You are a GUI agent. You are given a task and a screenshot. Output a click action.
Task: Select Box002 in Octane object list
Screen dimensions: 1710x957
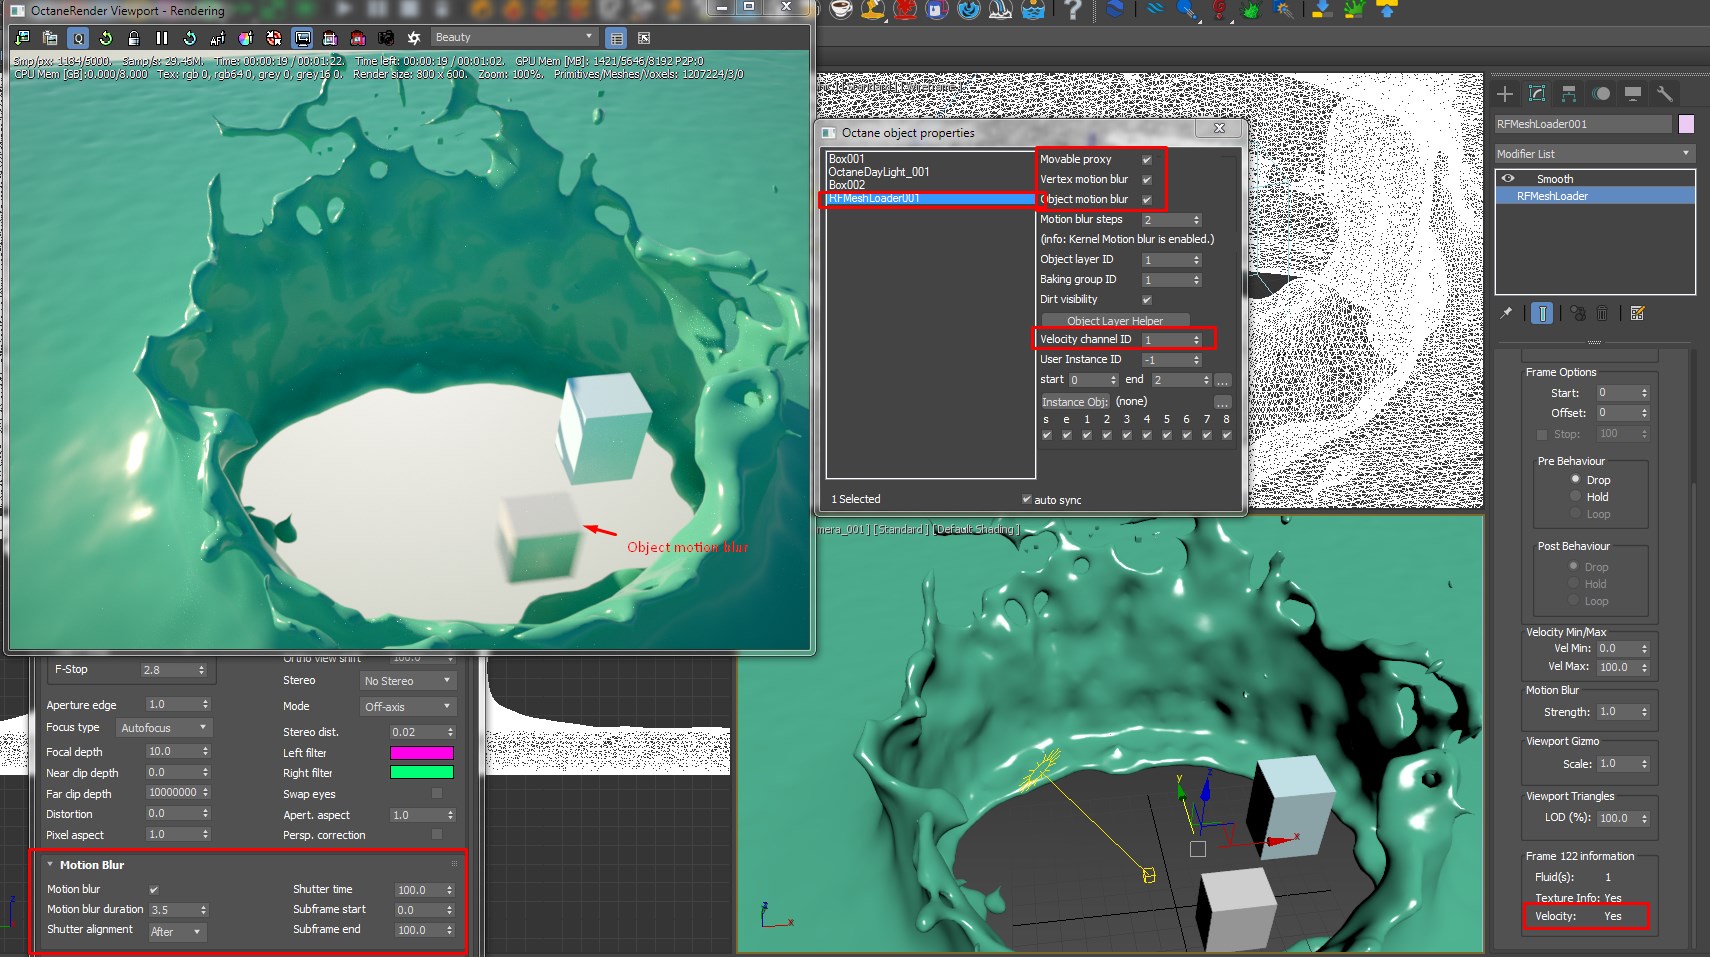pos(847,185)
